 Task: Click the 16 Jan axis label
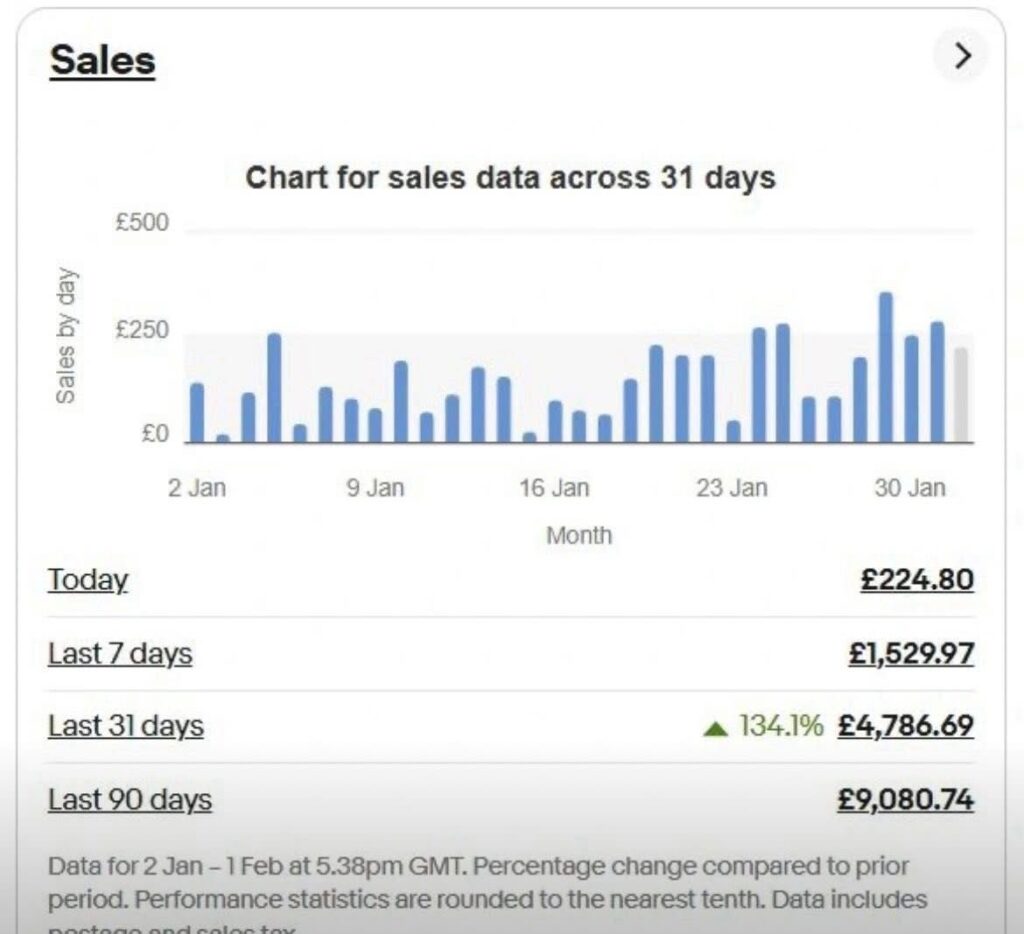[554, 488]
